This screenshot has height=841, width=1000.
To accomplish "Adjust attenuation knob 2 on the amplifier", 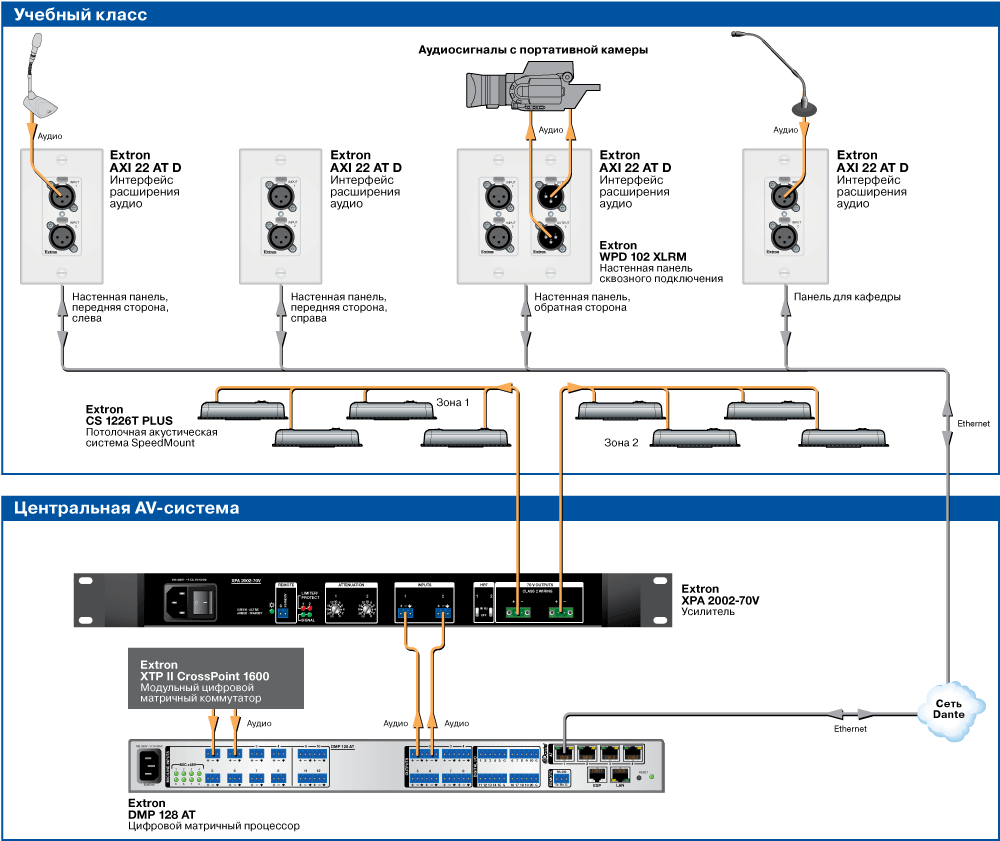I will click(366, 609).
